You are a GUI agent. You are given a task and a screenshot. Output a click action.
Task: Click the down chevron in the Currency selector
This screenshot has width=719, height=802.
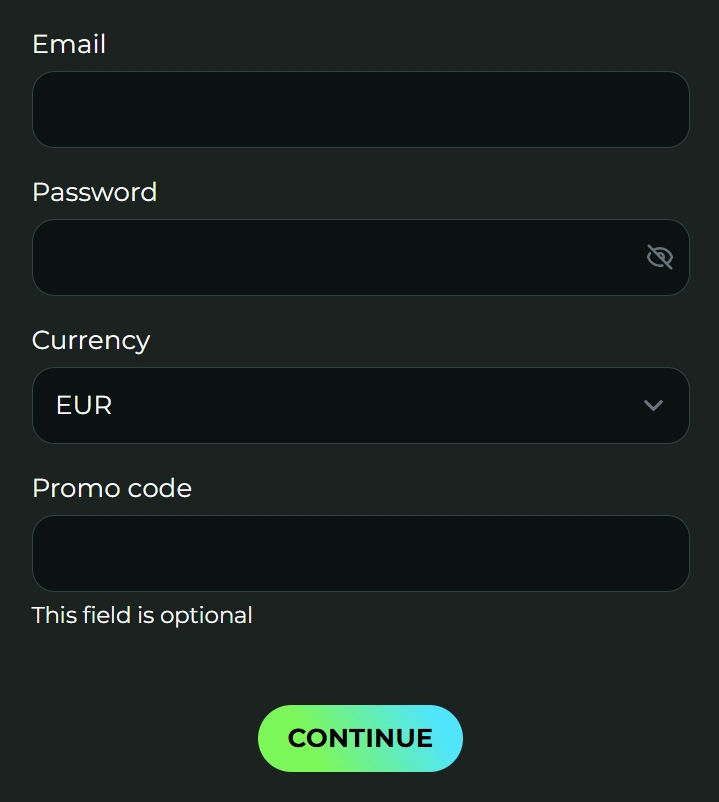[653, 405]
